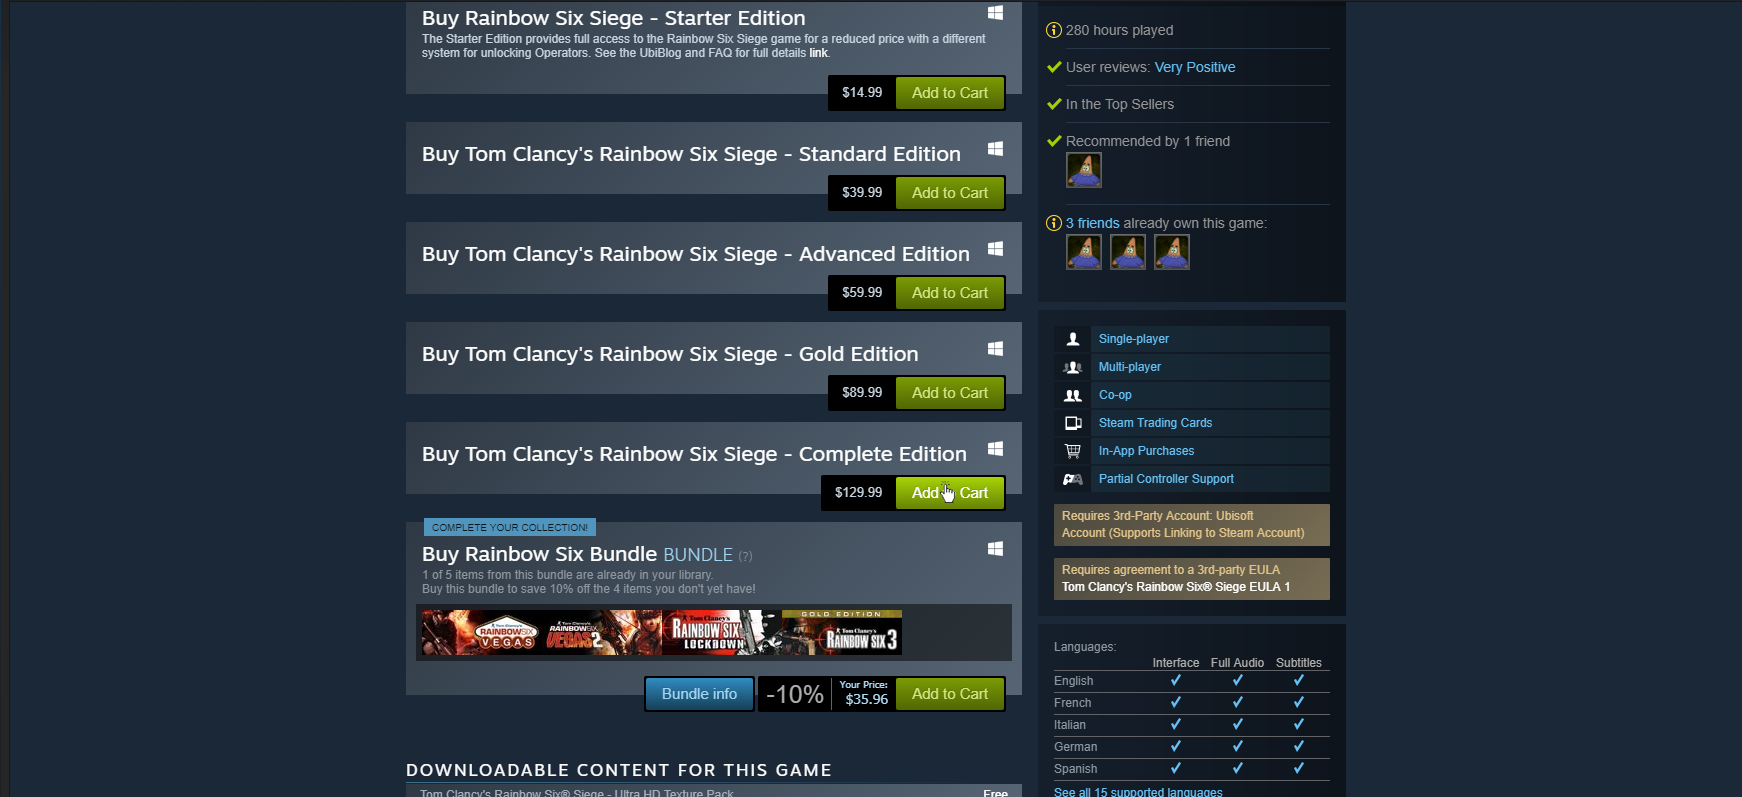Open the 3 friends link
1742x797 pixels.
pyautogui.click(x=1092, y=223)
